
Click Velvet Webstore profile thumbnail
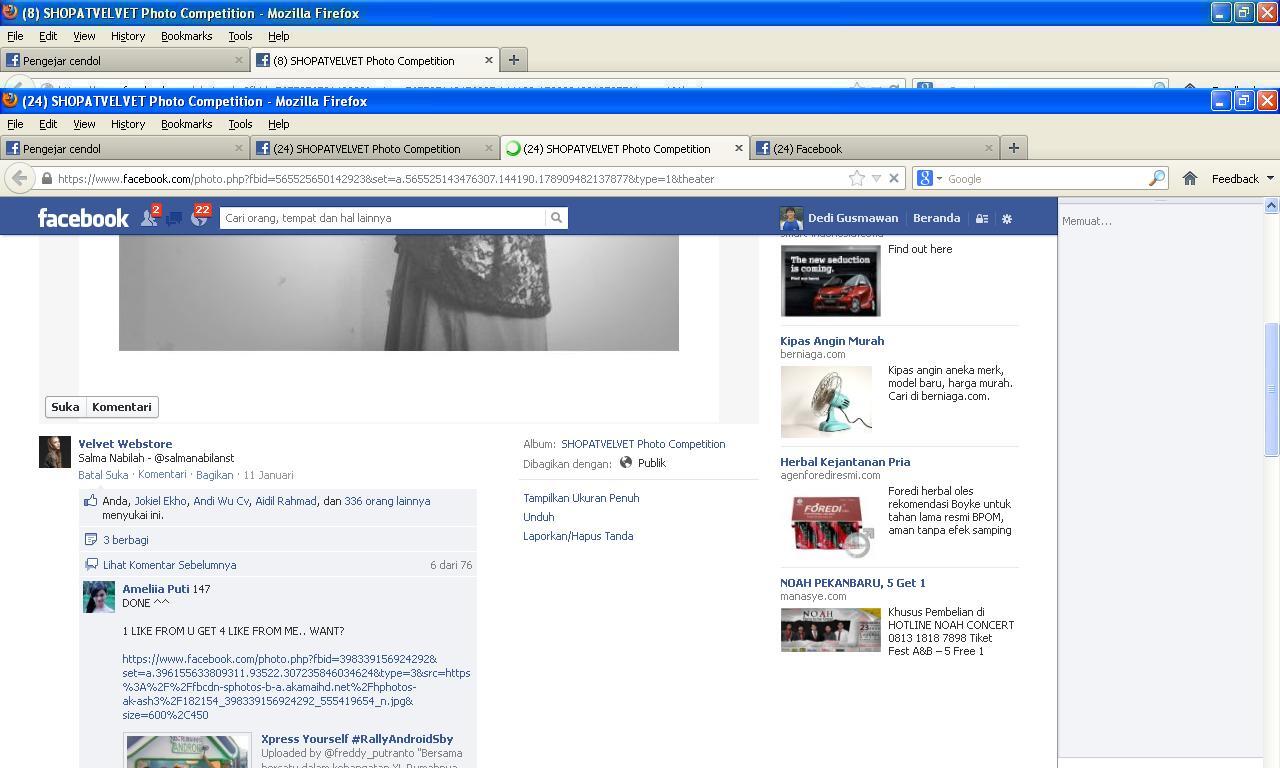(x=55, y=452)
